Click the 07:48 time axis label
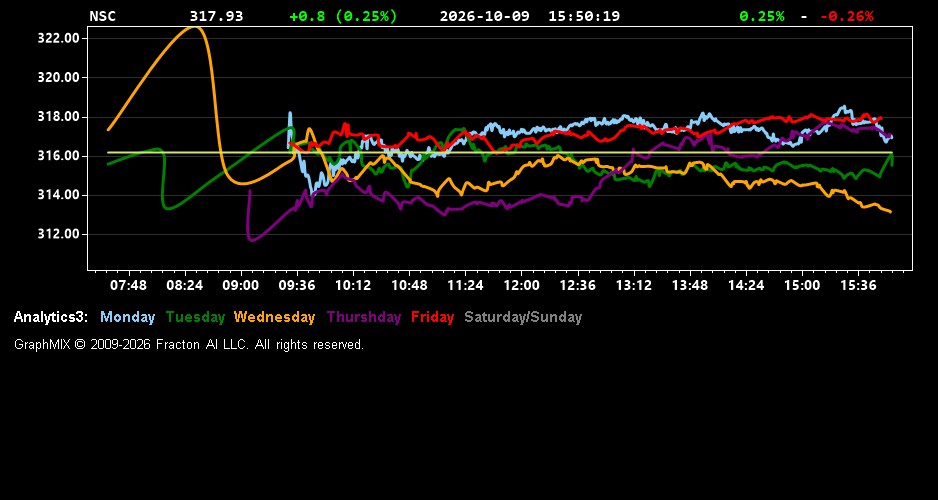Viewport: 938px width, 500px height. coord(128,285)
